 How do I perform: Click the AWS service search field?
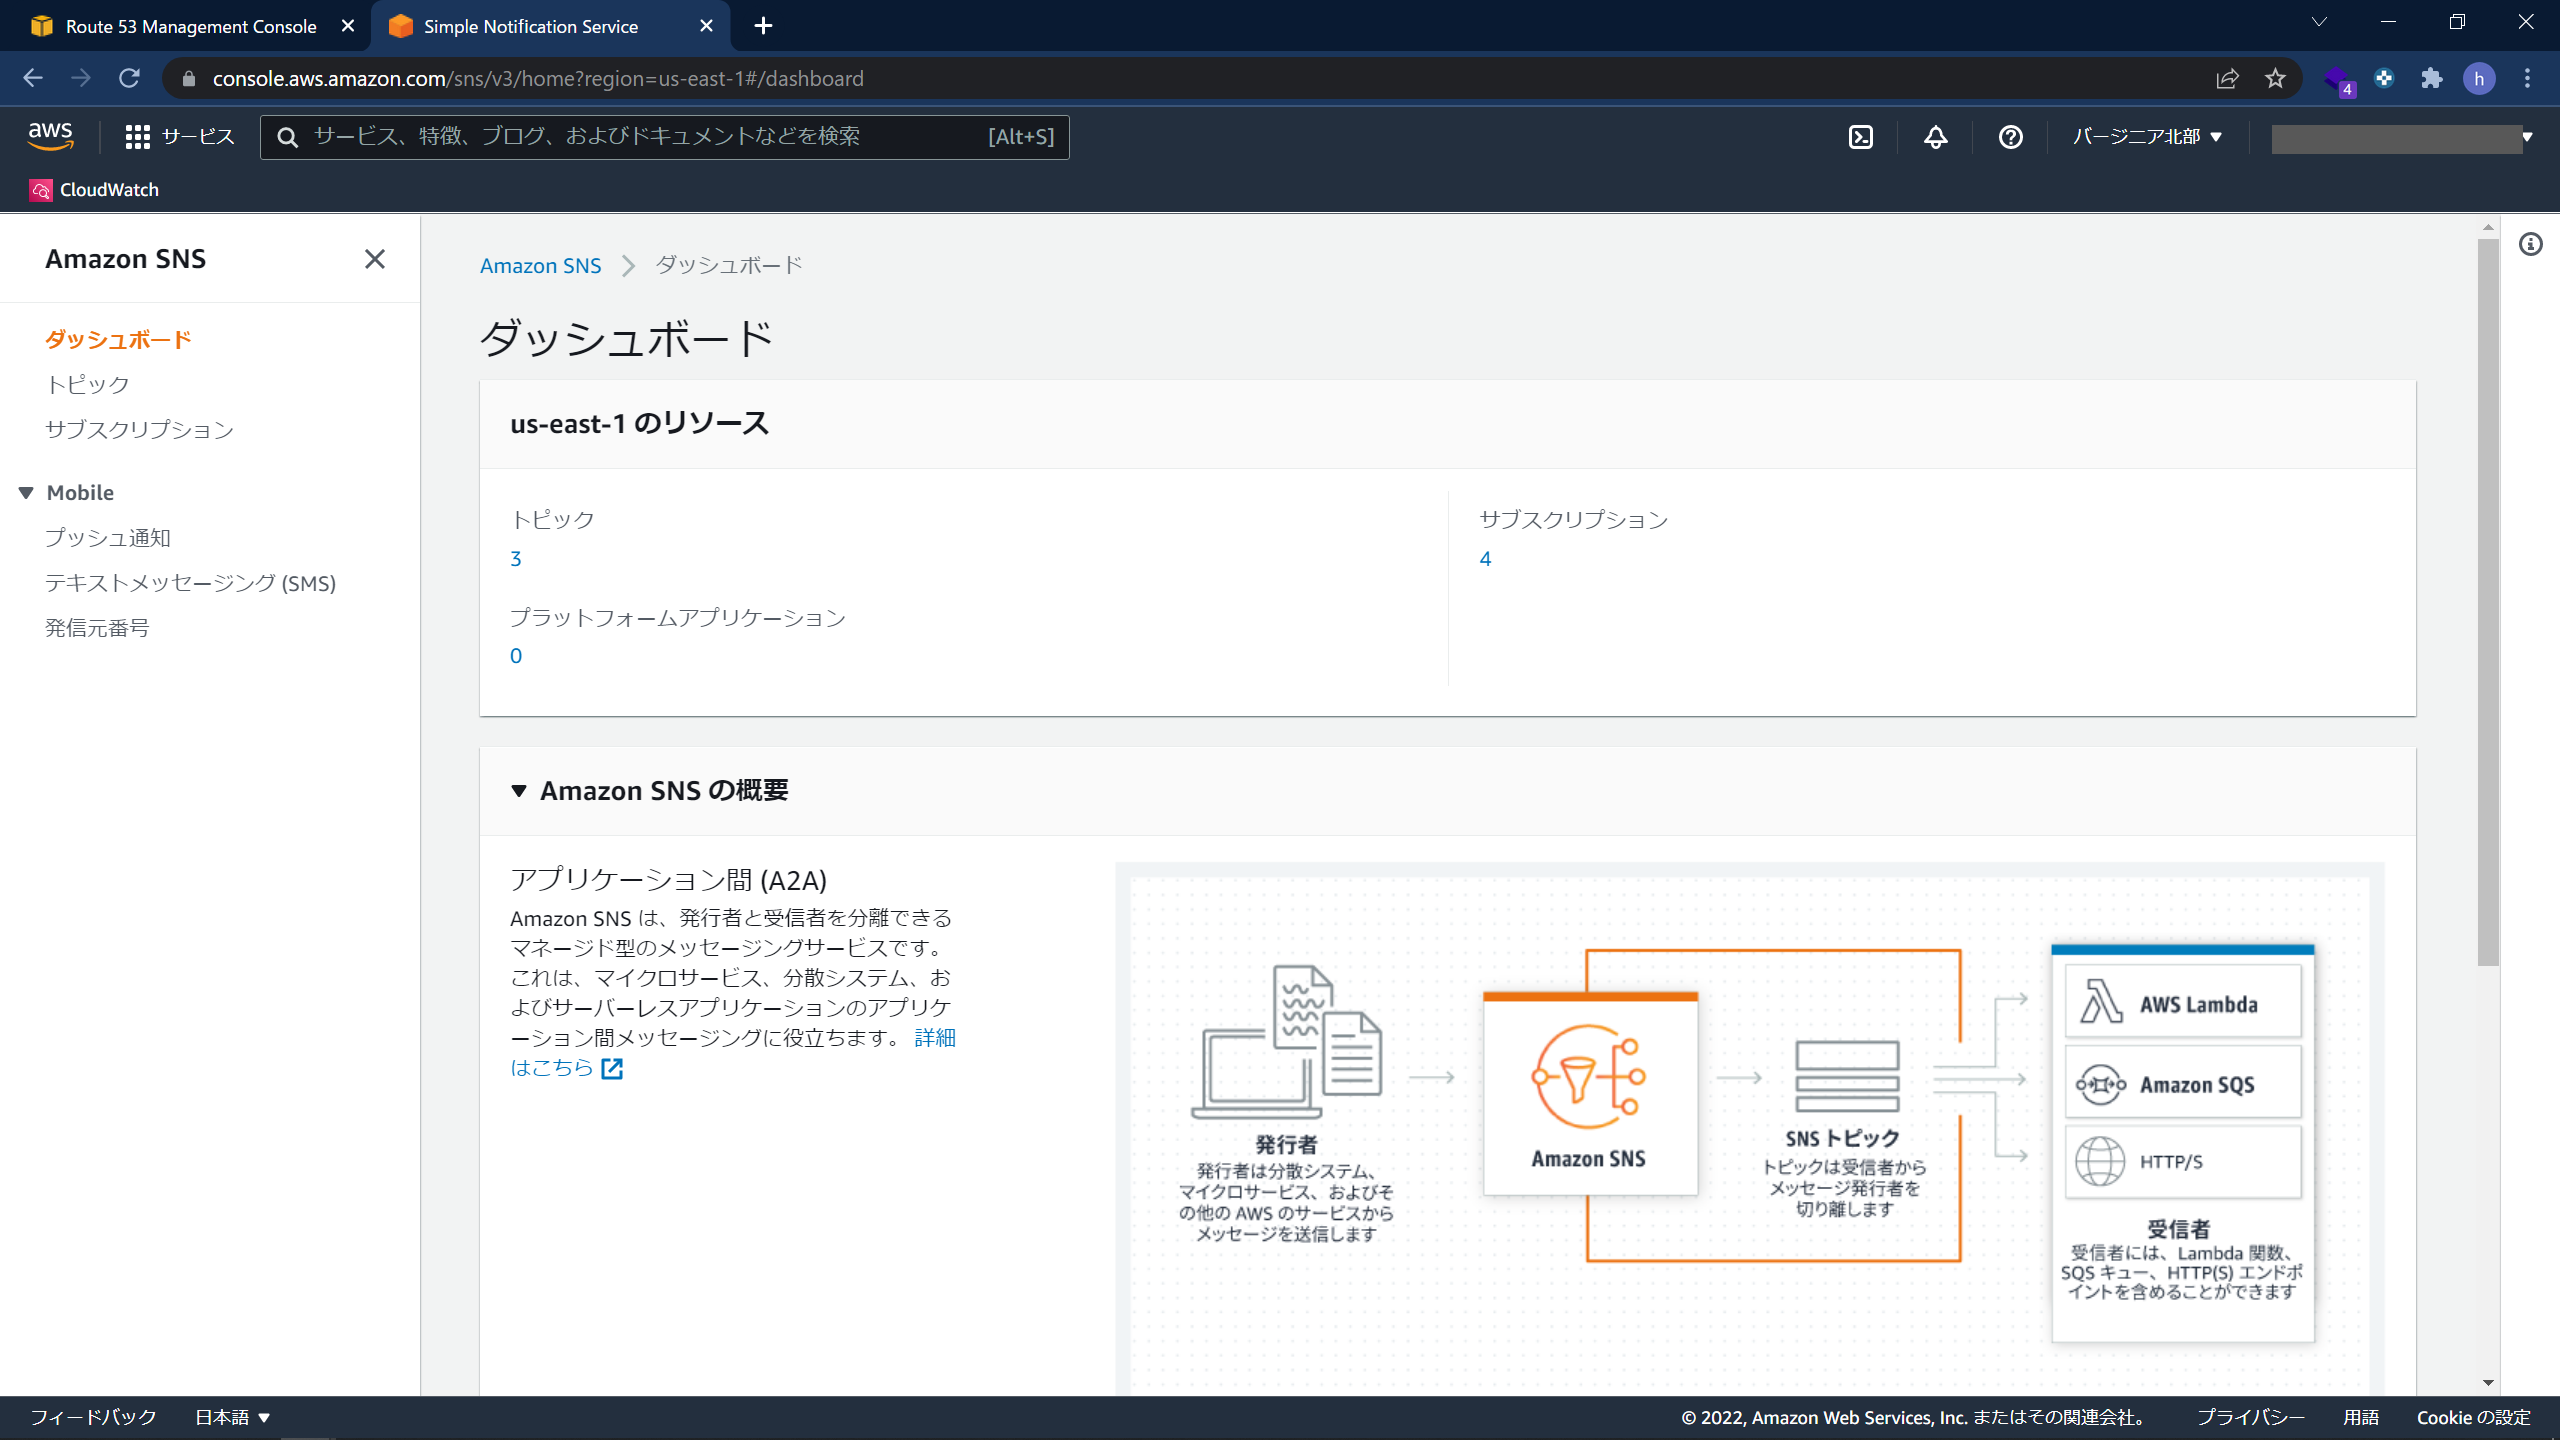pyautogui.click(x=664, y=137)
